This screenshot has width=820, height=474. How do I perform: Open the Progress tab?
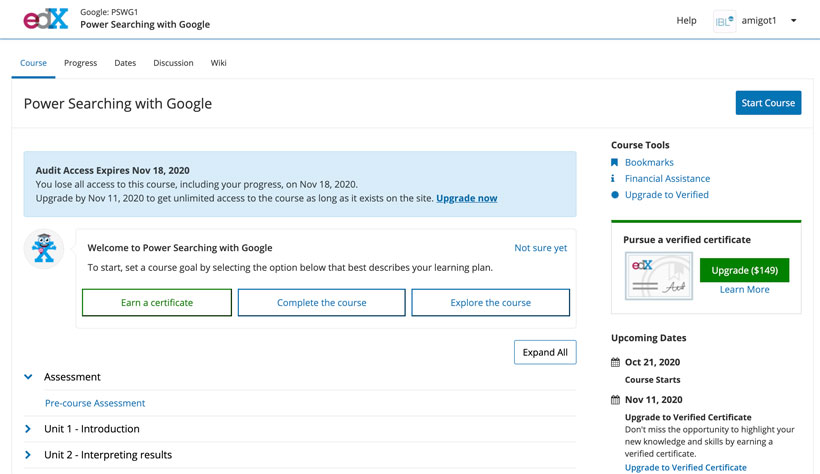(x=81, y=63)
